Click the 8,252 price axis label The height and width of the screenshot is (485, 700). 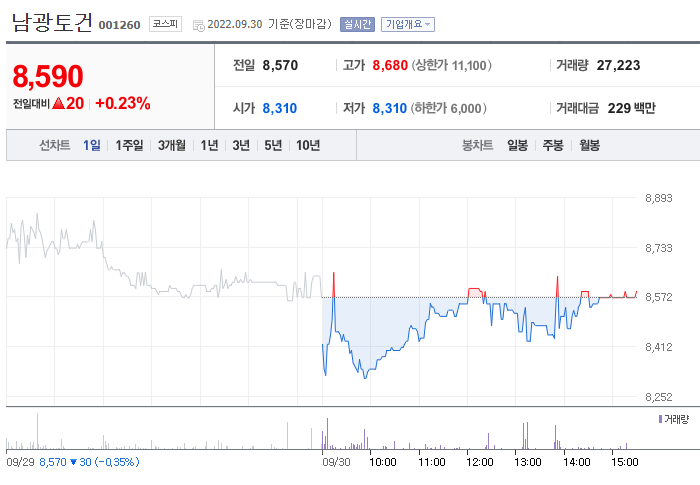coord(658,397)
